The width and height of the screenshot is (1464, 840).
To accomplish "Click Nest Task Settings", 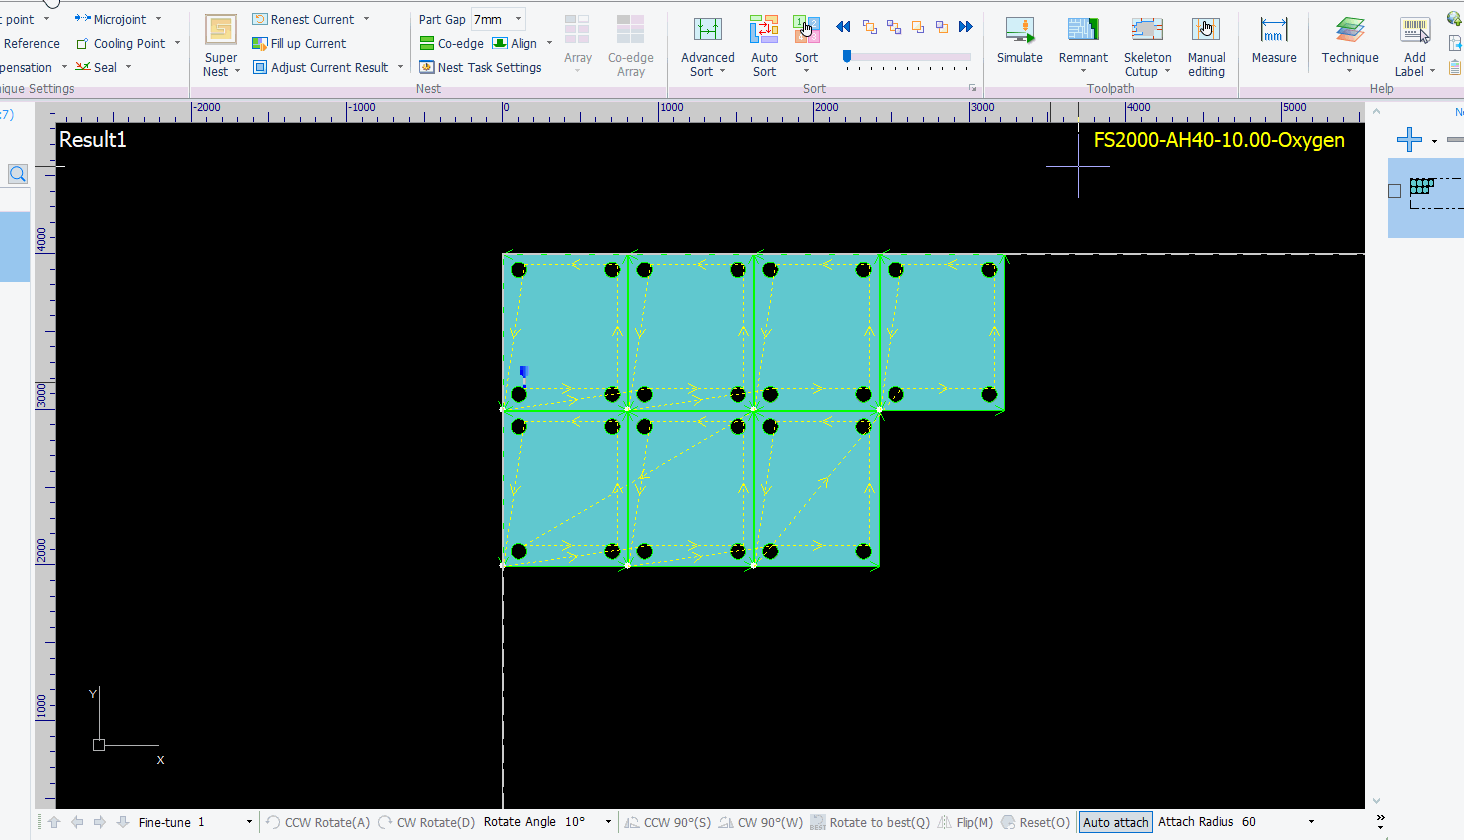I will point(480,67).
